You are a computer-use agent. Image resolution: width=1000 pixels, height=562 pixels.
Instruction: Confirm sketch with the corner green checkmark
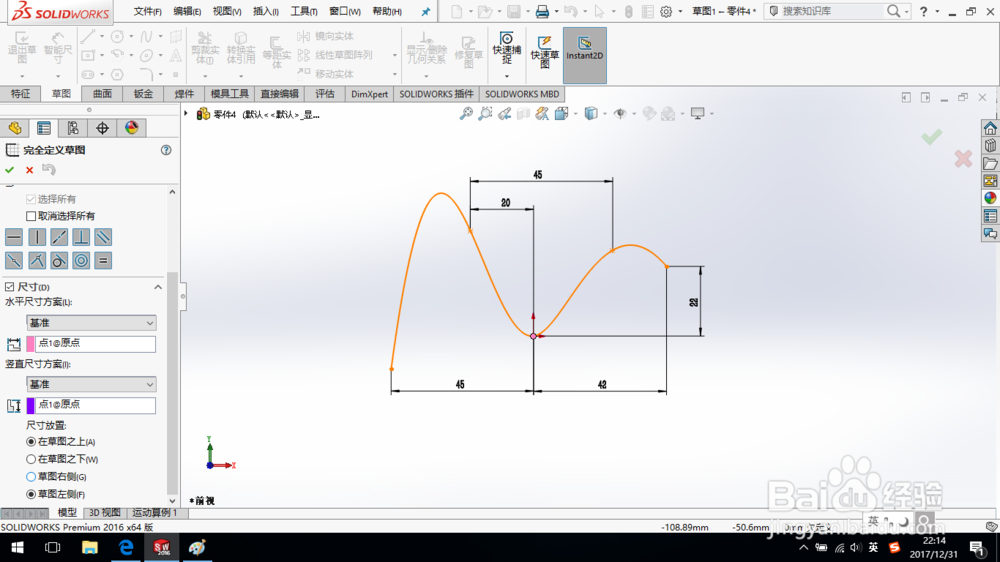coord(932,136)
